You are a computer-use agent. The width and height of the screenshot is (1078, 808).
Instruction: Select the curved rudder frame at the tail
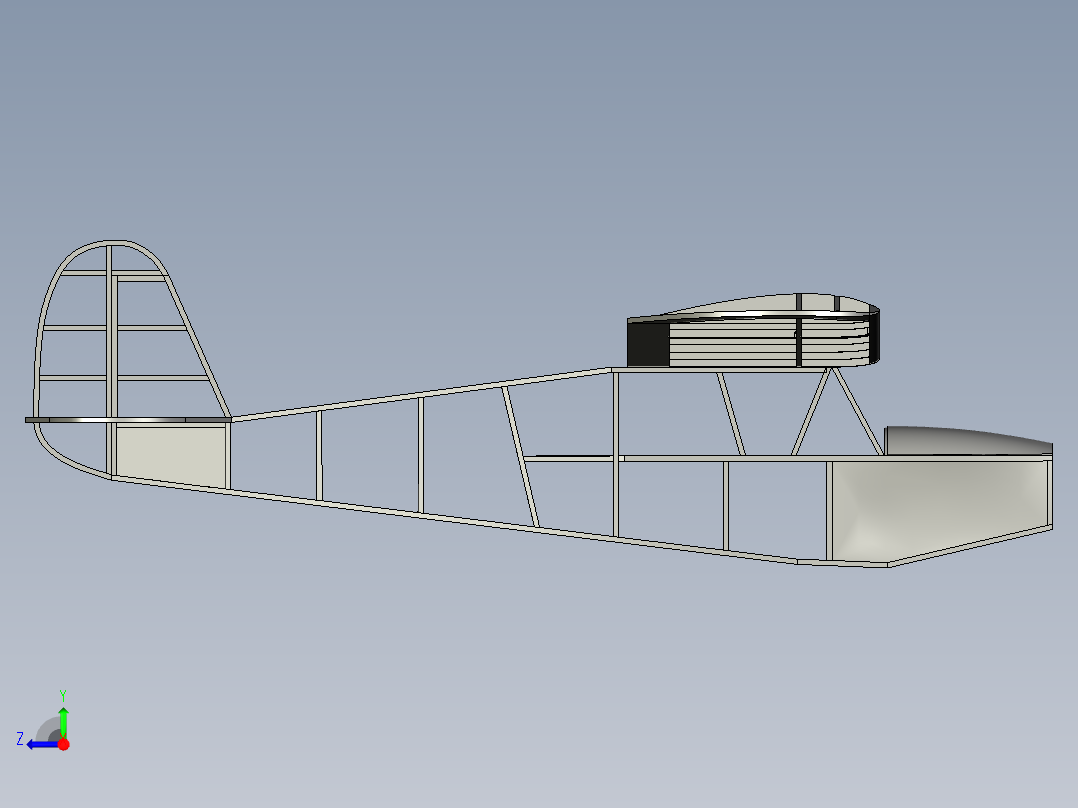tap(41, 330)
